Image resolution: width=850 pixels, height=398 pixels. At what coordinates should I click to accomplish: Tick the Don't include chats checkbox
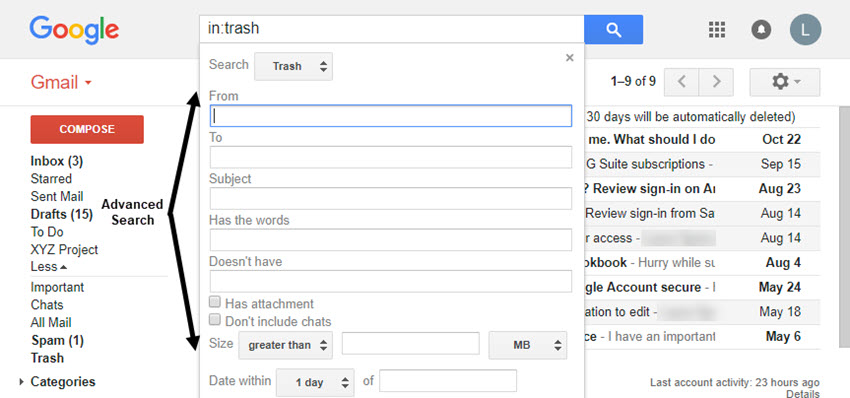tap(215, 319)
